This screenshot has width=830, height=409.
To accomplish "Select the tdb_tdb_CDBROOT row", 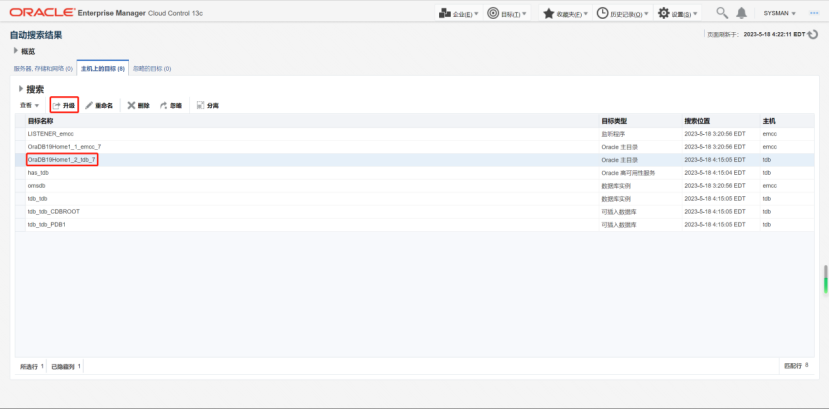I will [x=414, y=212].
